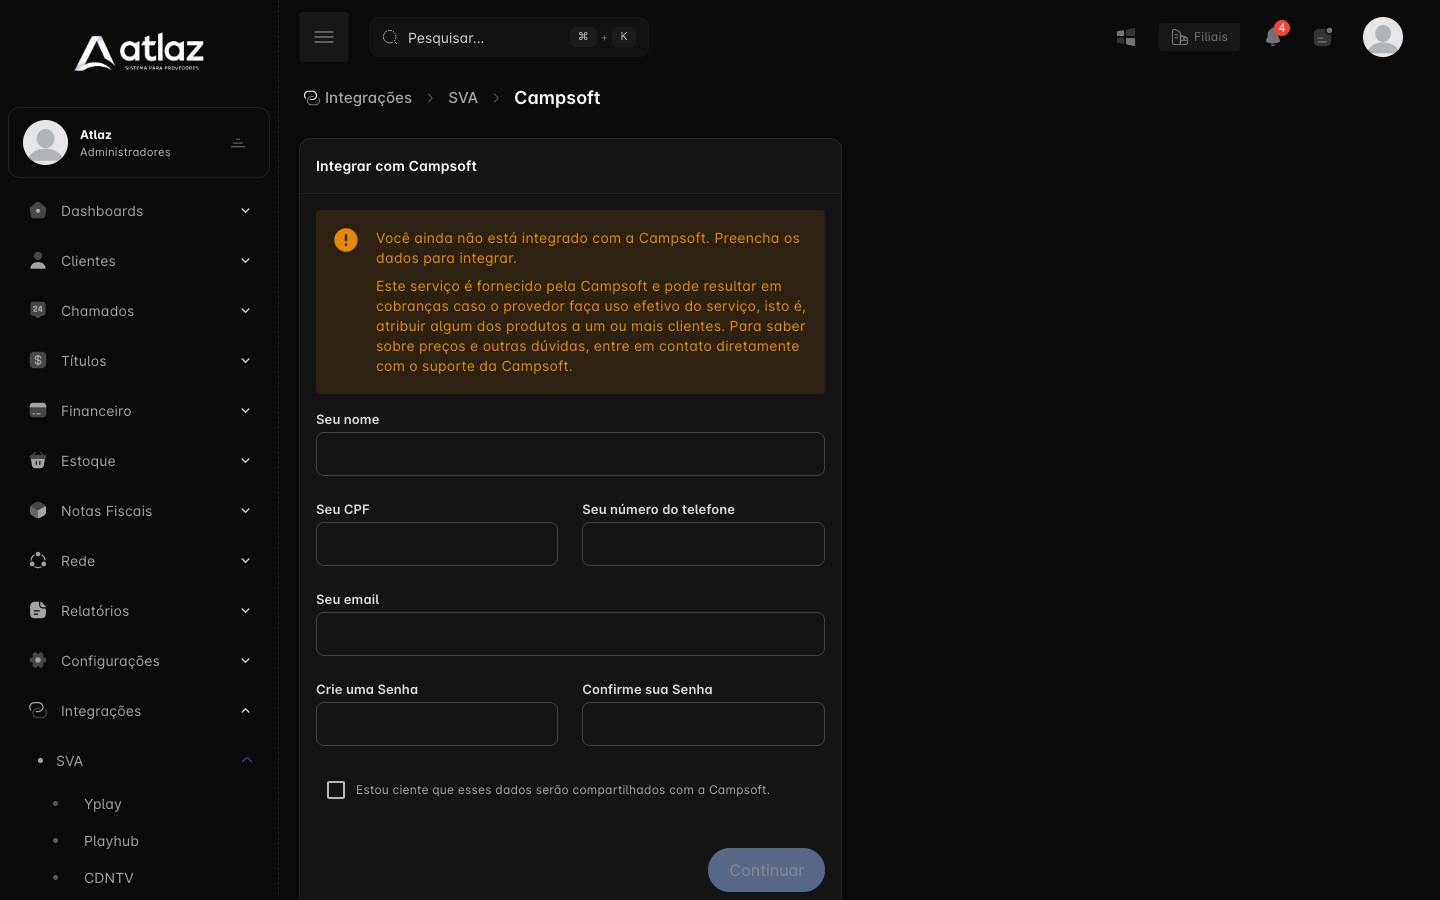
Task: Collapse the Integrações menu chevron
Action: pyautogui.click(x=245, y=711)
